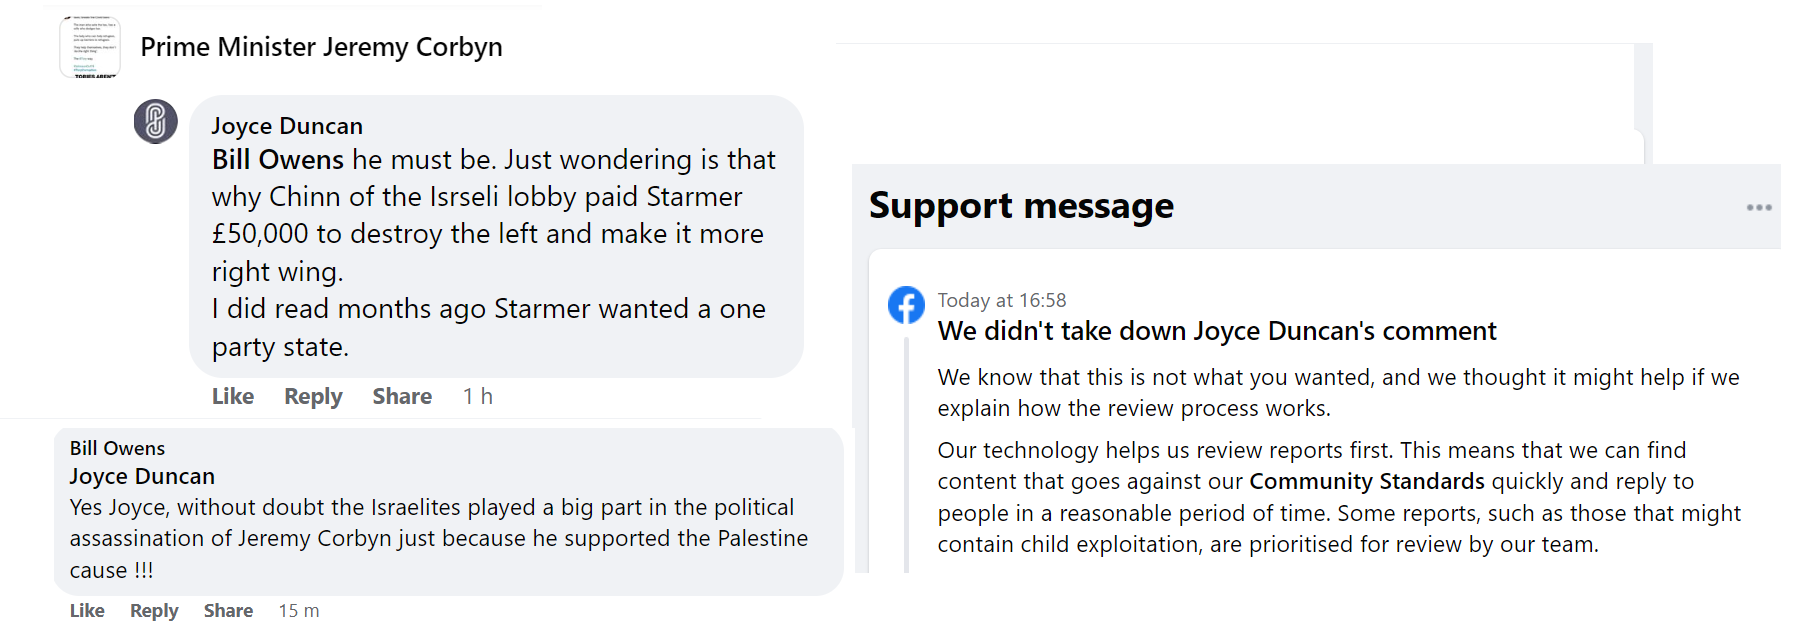This screenshot has height=640, width=1797.
Task: Click the 15 m timestamp on Bill's comment
Action: pos(299,611)
